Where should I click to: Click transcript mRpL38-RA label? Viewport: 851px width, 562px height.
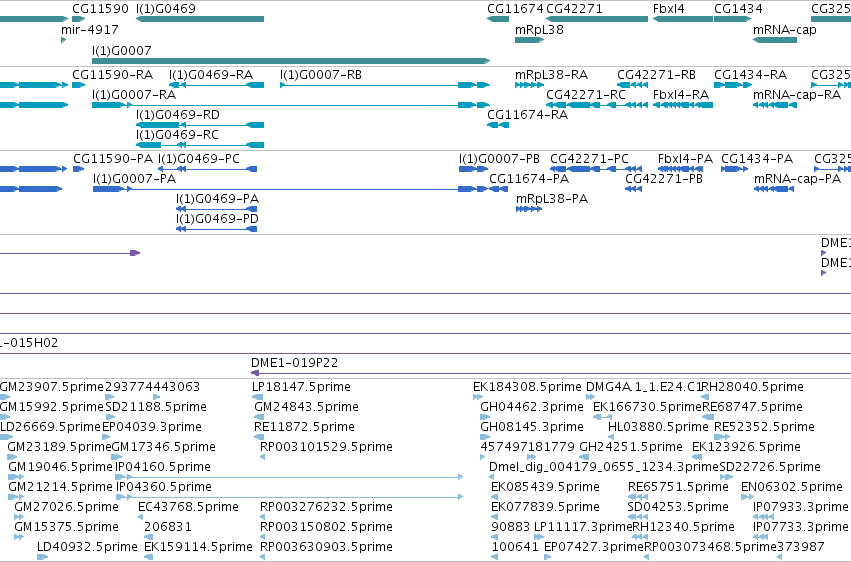551,75
